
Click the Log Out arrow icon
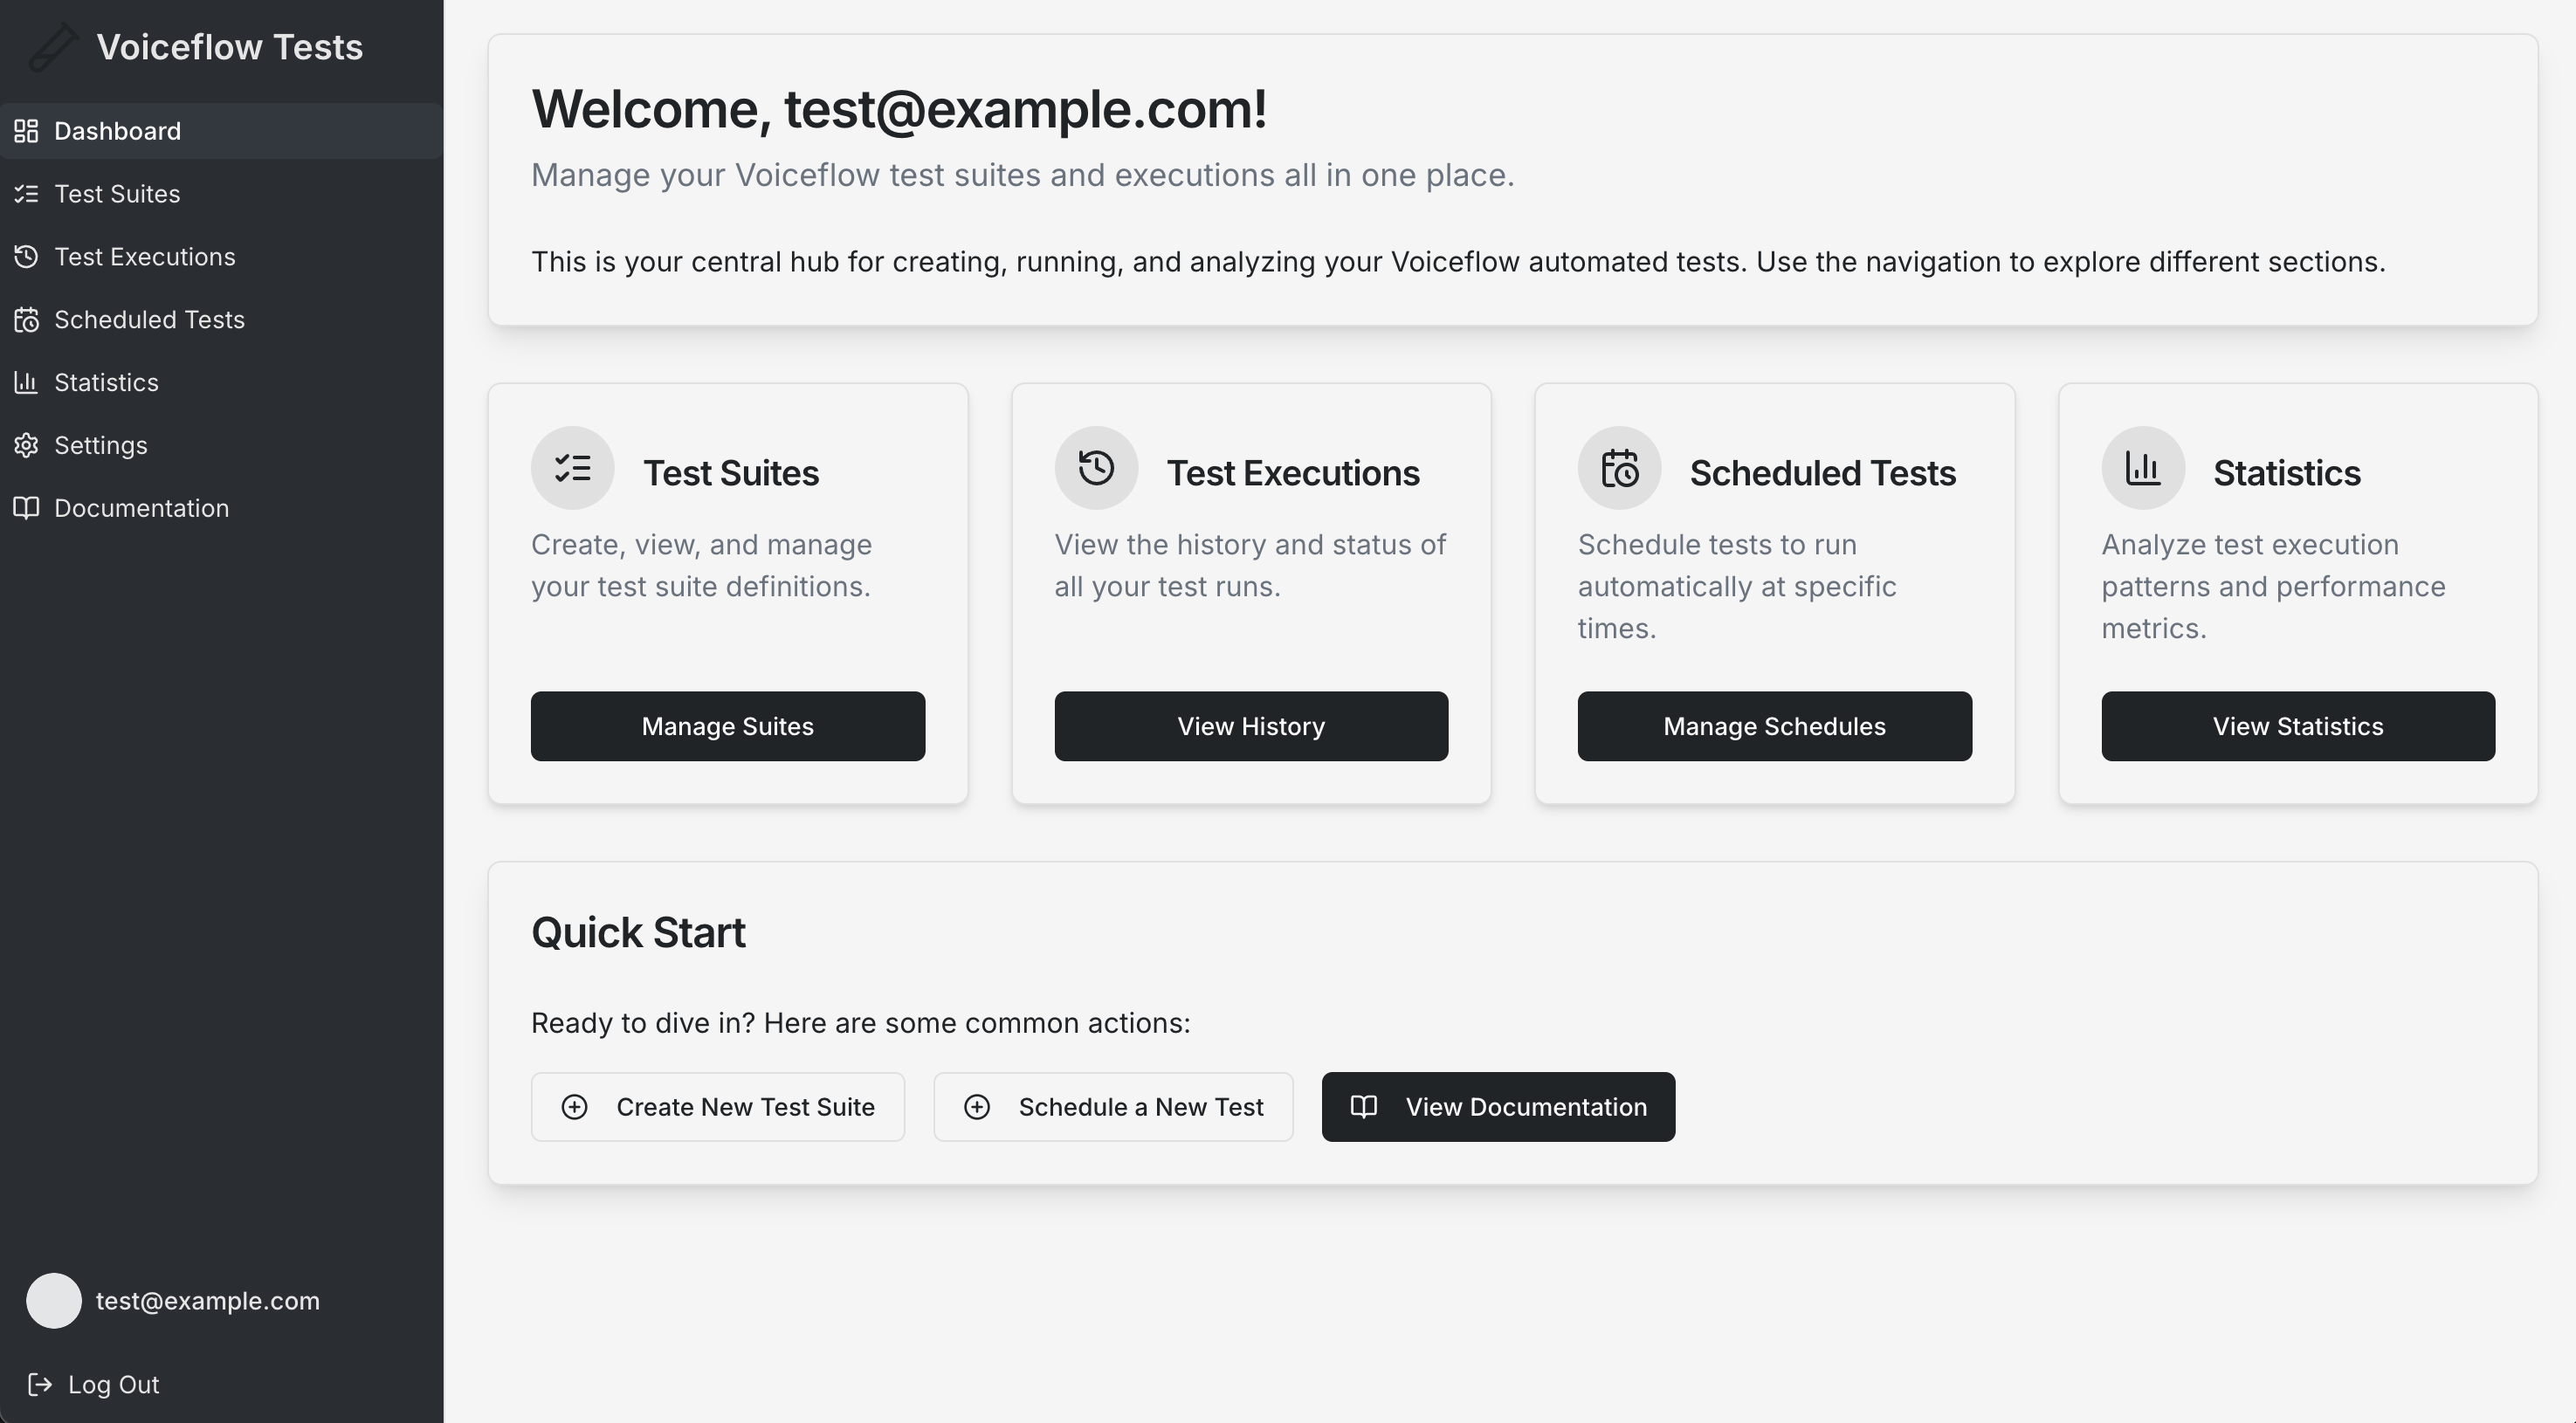point(40,1384)
